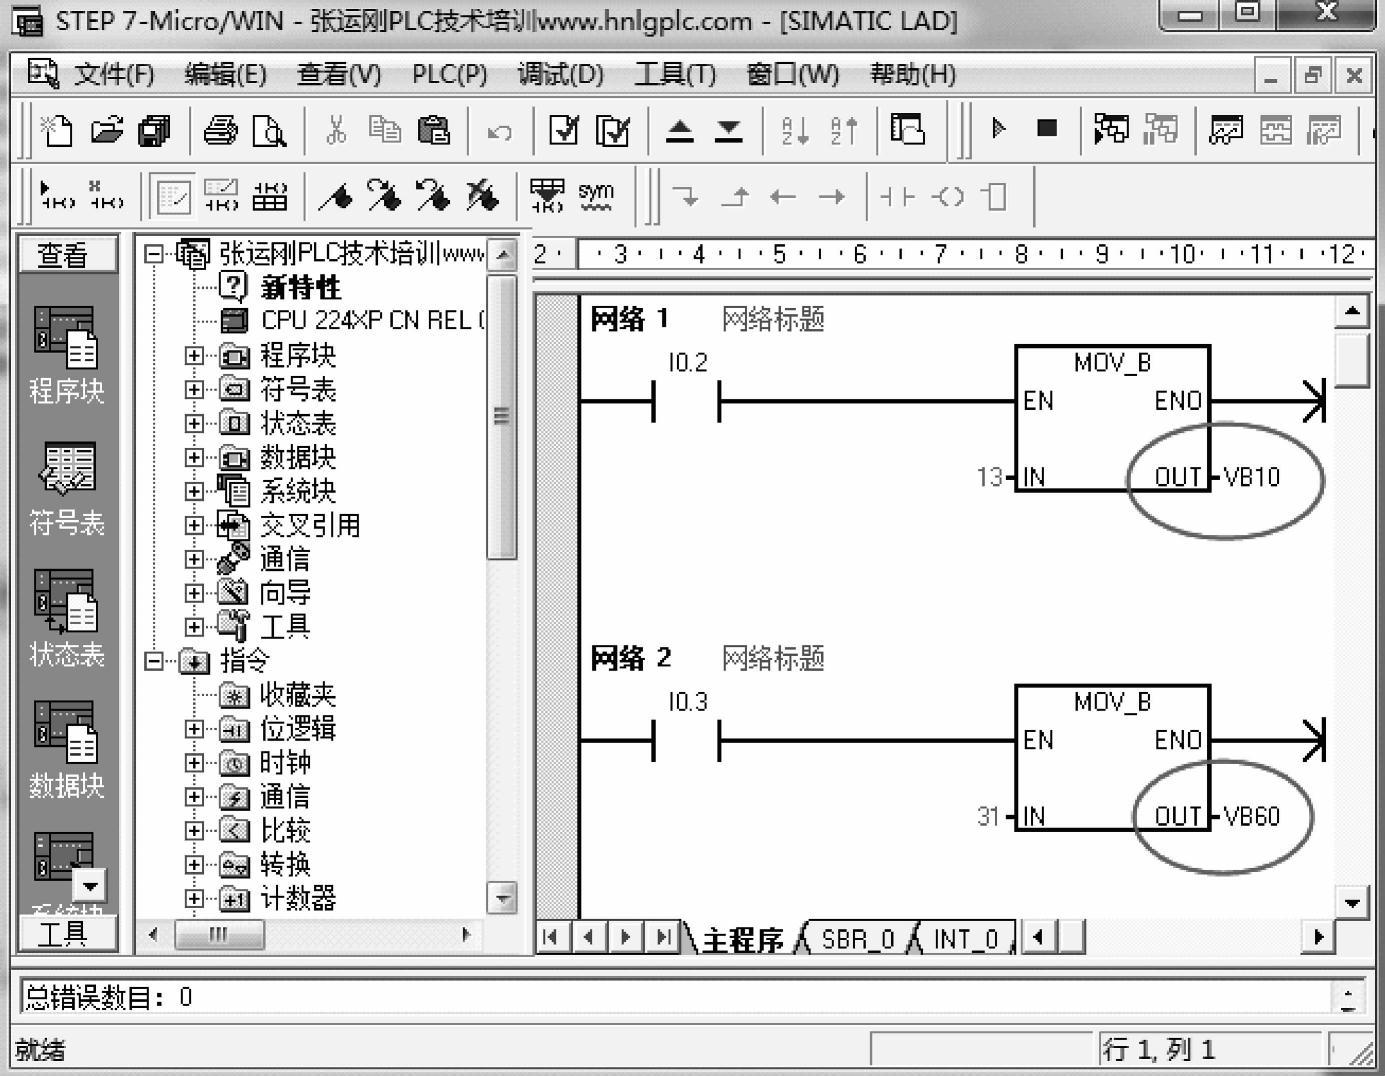The width and height of the screenshot is (1385, 1076).
Task: Open a project with the folder icon
Action: [106, 130]
